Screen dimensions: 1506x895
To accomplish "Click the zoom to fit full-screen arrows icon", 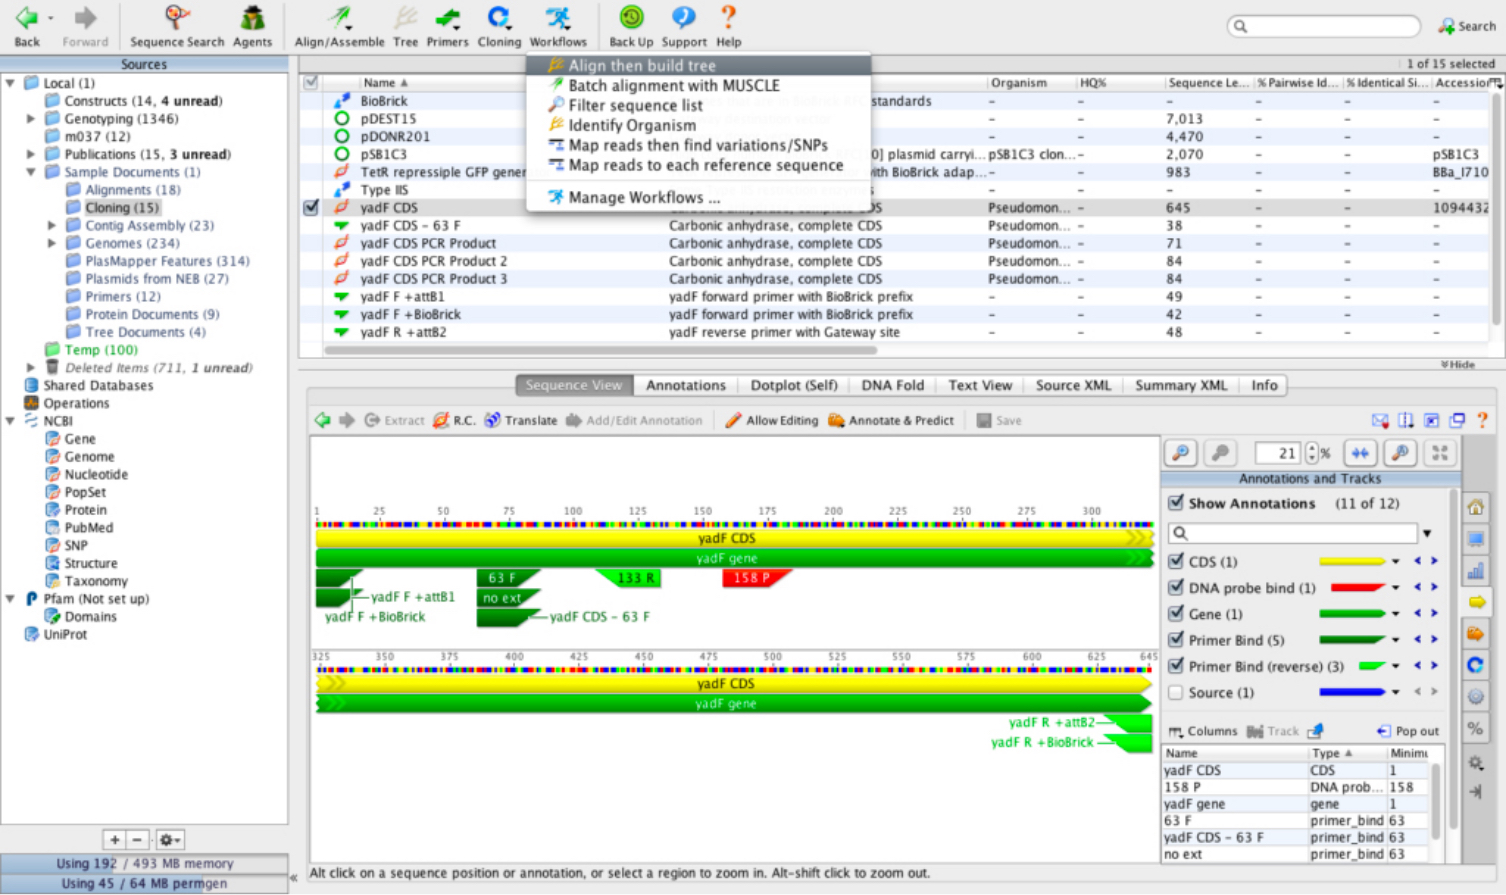I will pos(1440,453).
